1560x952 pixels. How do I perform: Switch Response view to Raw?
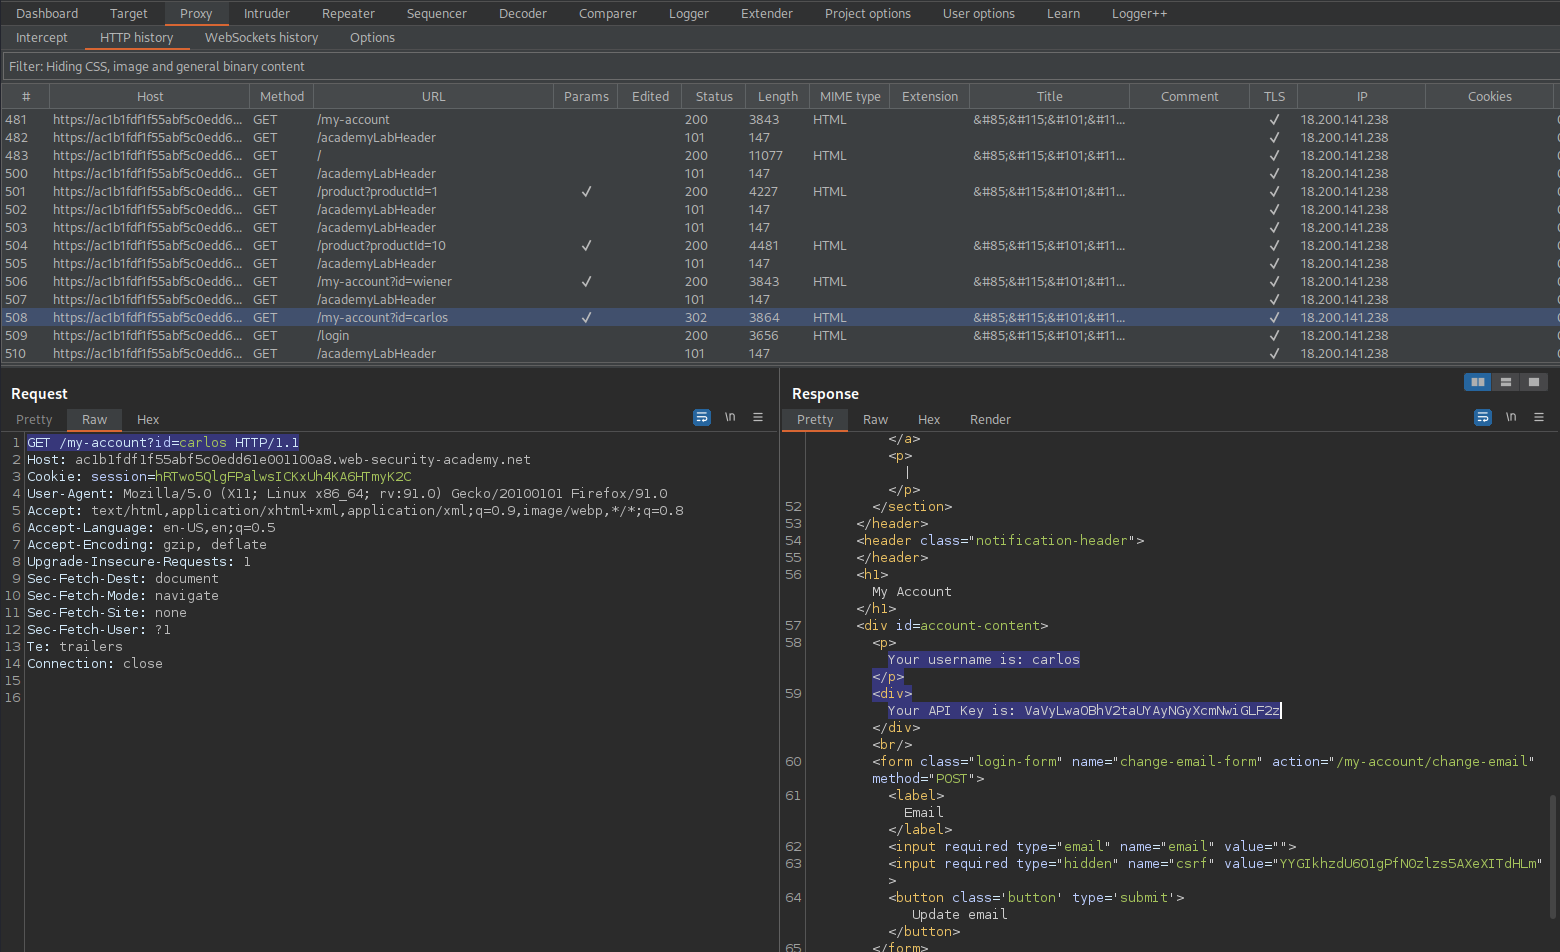[876, 419]
